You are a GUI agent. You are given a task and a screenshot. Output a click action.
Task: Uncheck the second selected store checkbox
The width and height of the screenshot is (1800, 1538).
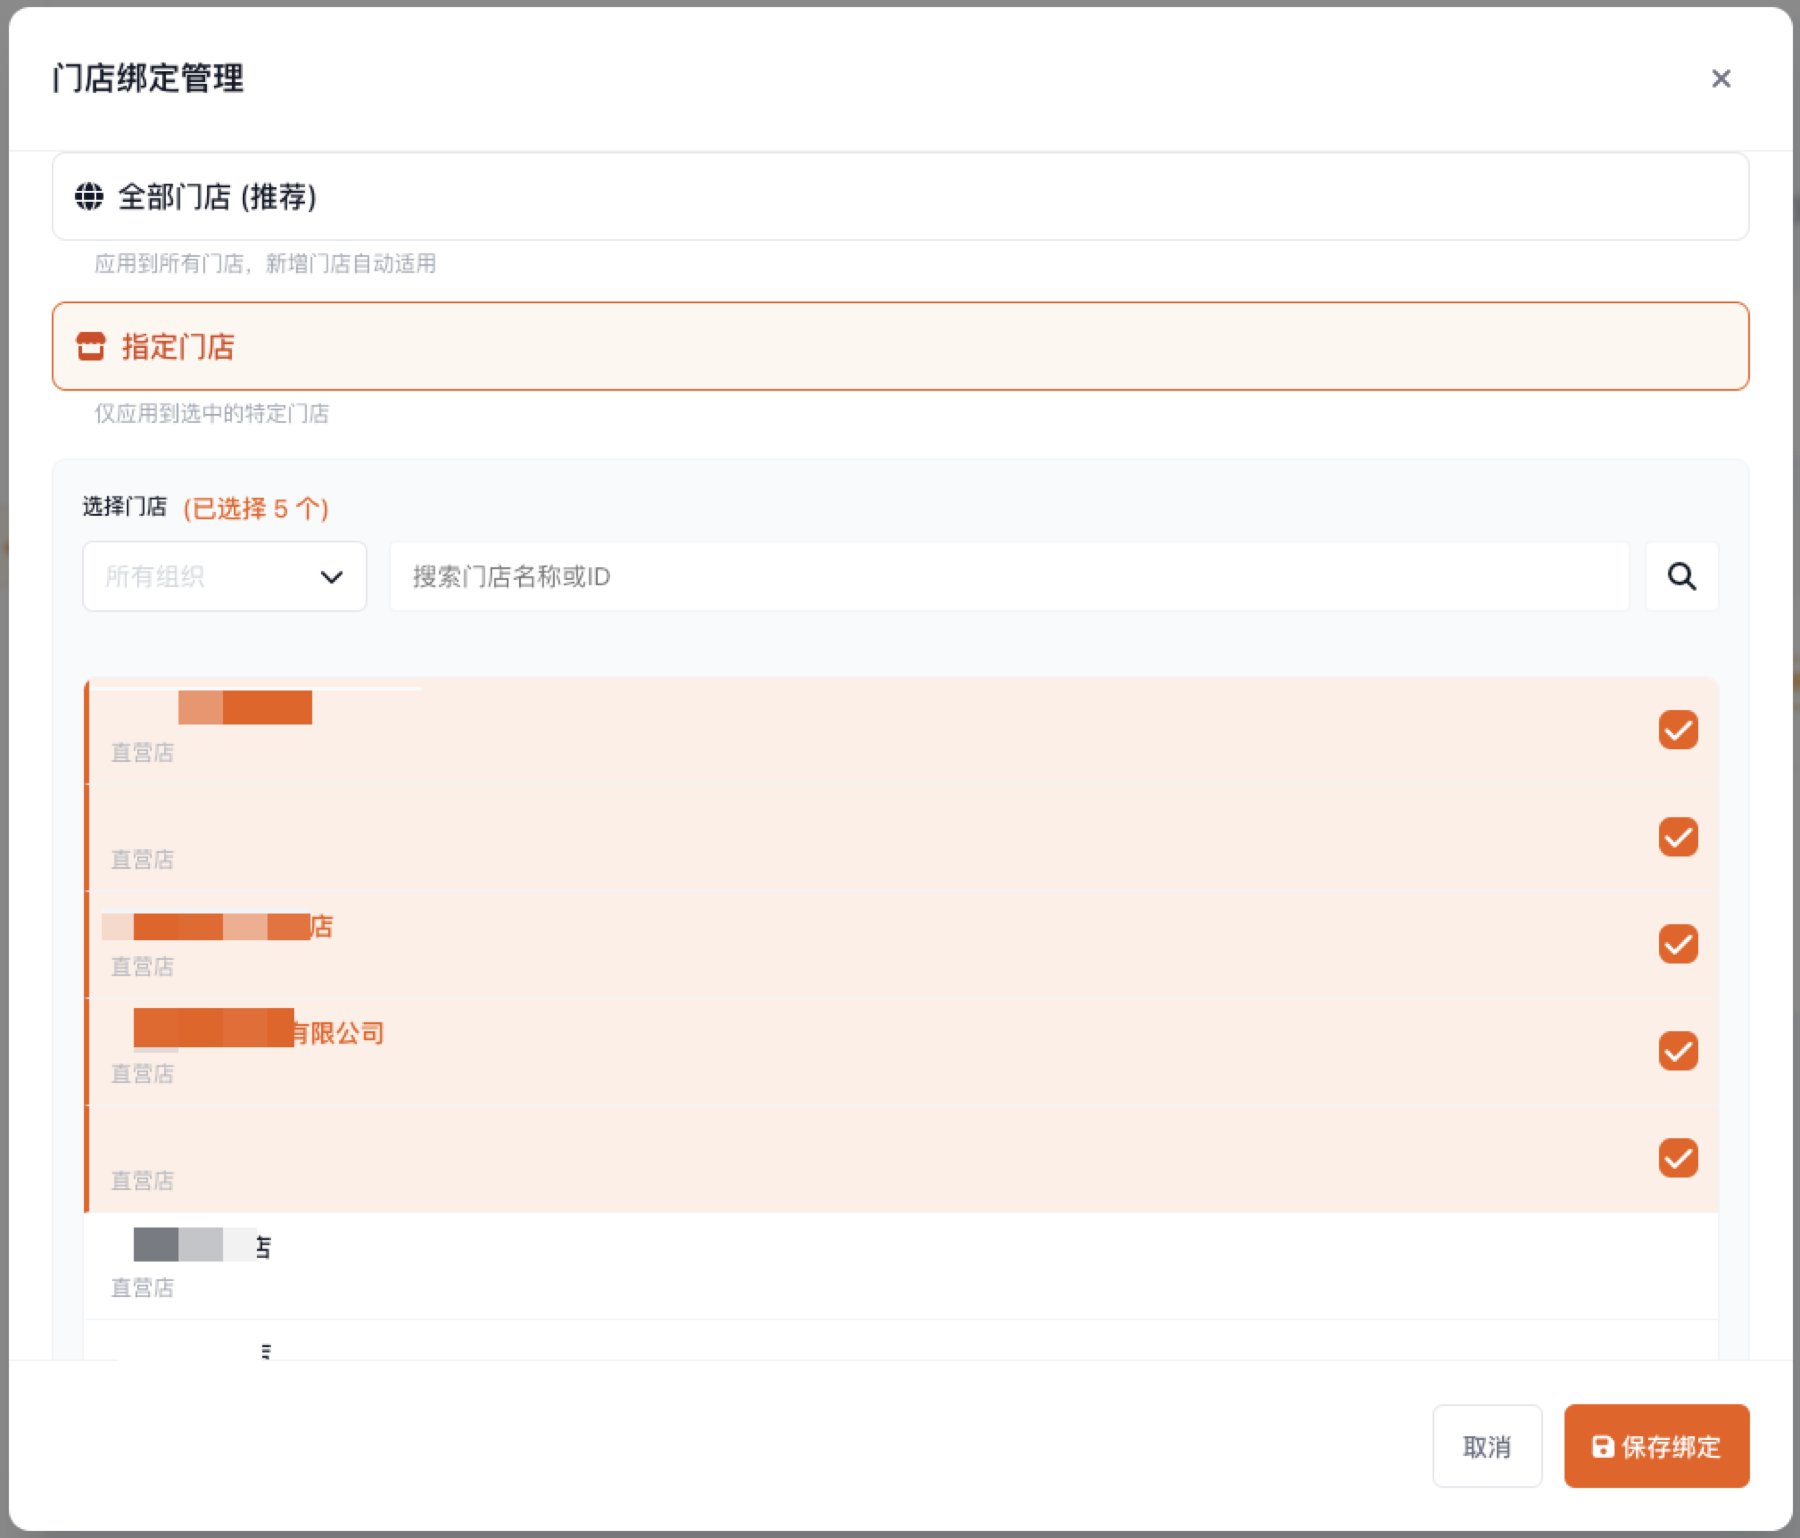coord(1677,837)
